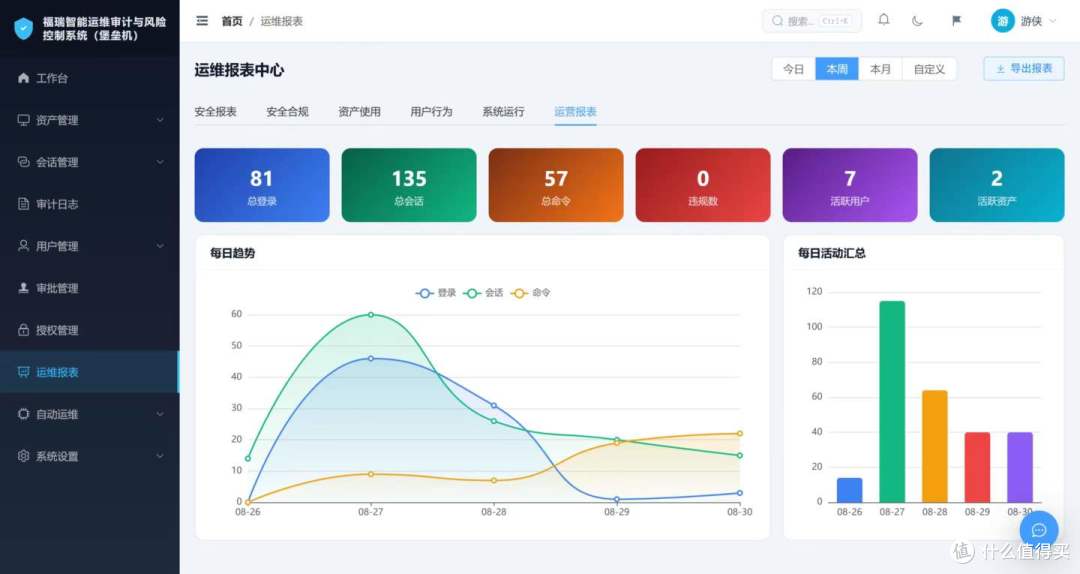Switch to 运营报表 tab
The height and width of the screenshot is (574, 1080).
tap(575, 112)
